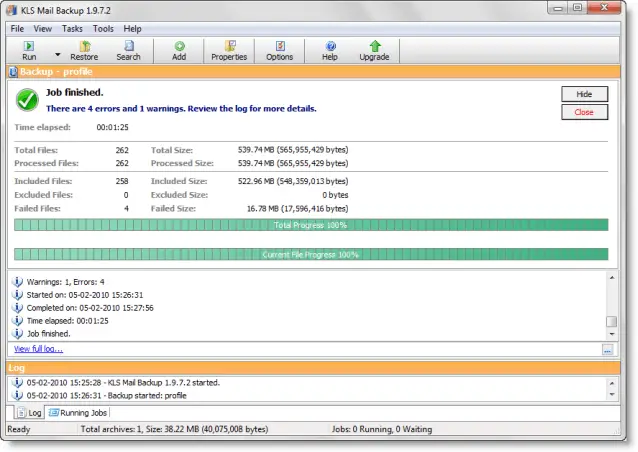Click the Current File Progress 100% bar
The width and height of the screenshot is (638, 452).
click(x=311, y=255)
